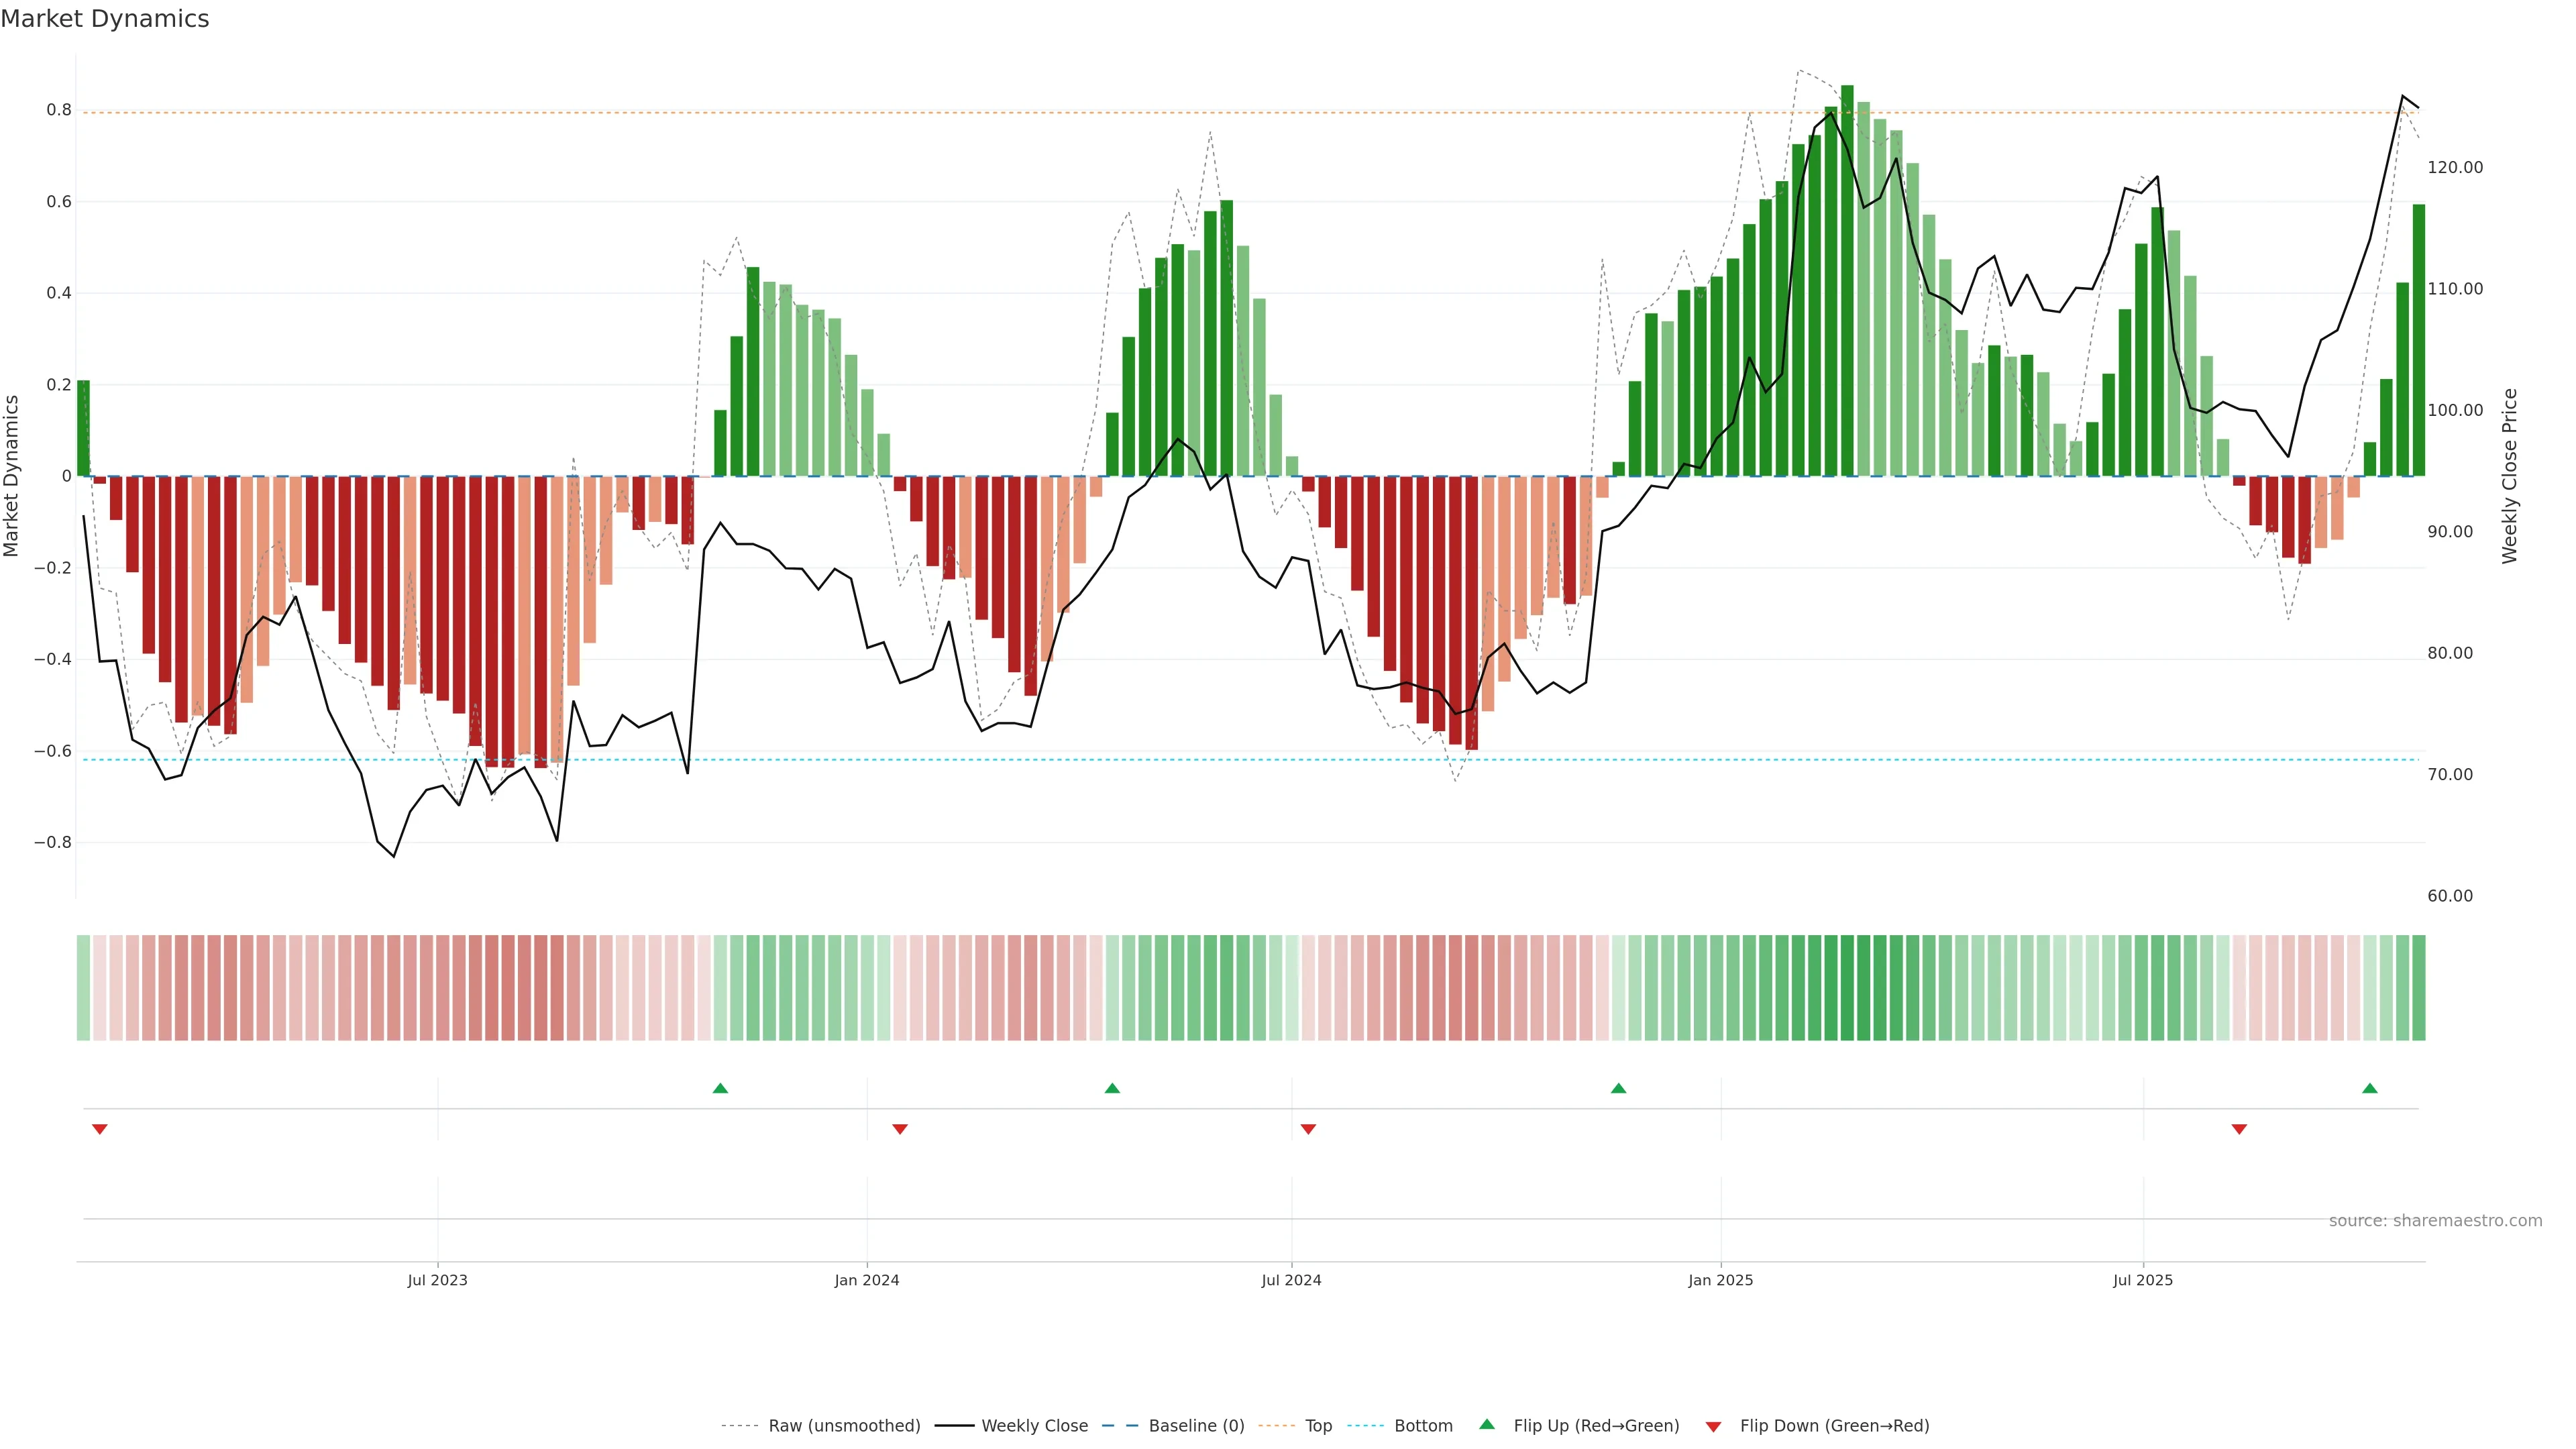Toggle Baseline (0) legend entry
This screenshot has width=2576, height=1449.
pos(1196,1426)
